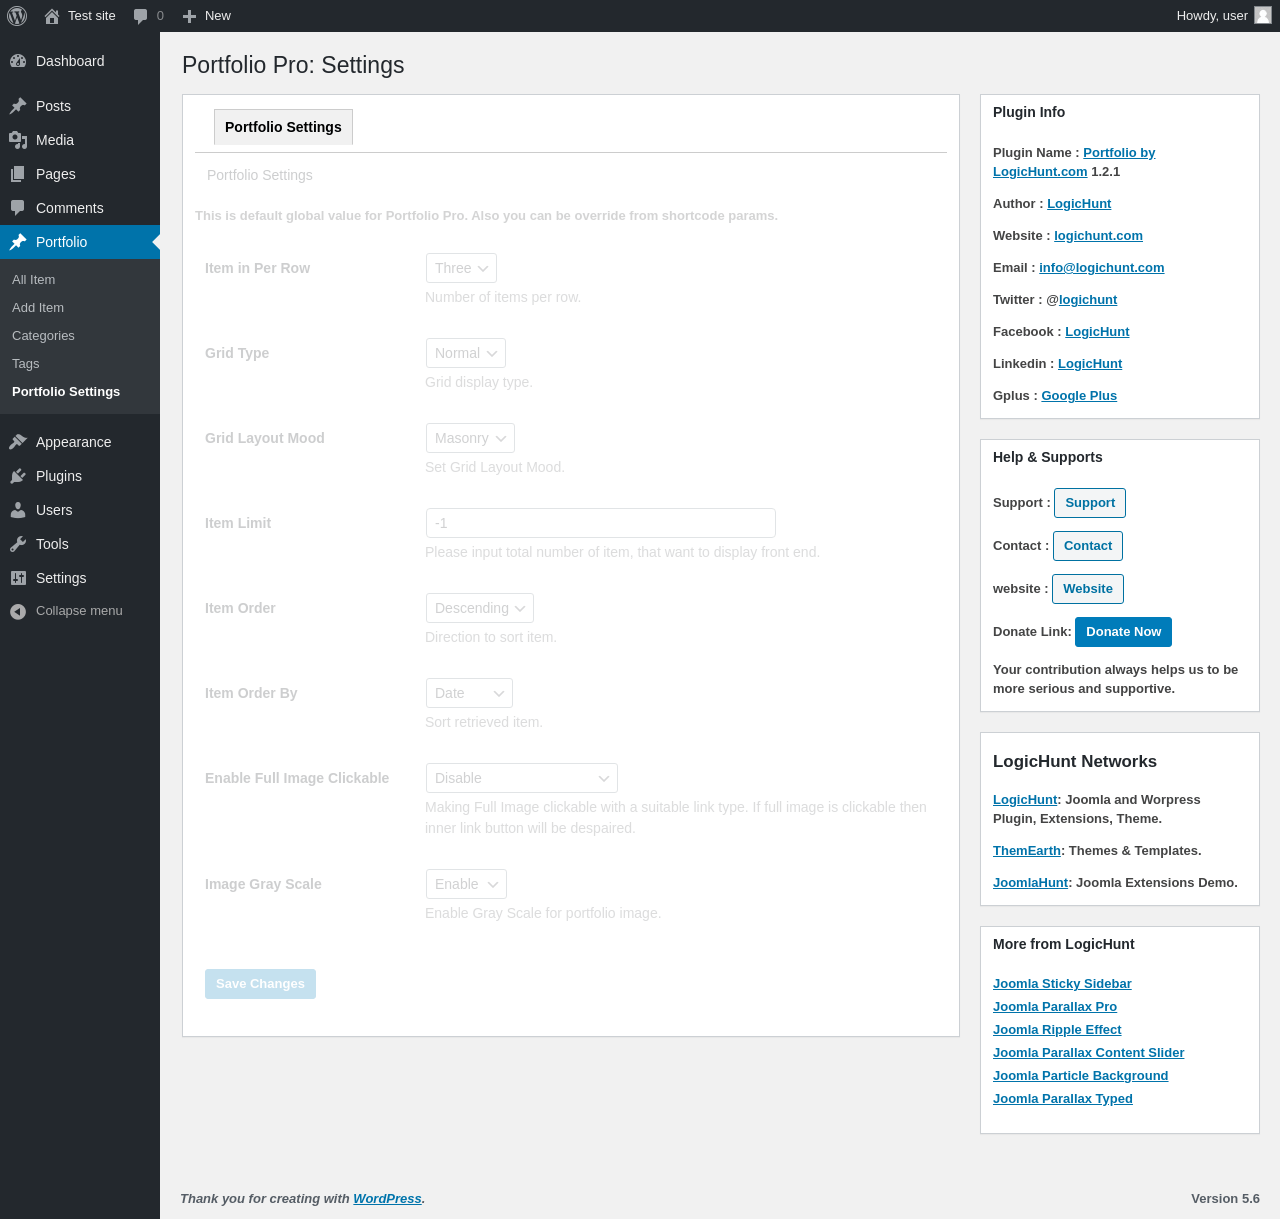Image resolution: width=1280 pixels, height=1219 pixels.
Task: Click the Collapse menu arrow icon
Action: coord(18,611)
